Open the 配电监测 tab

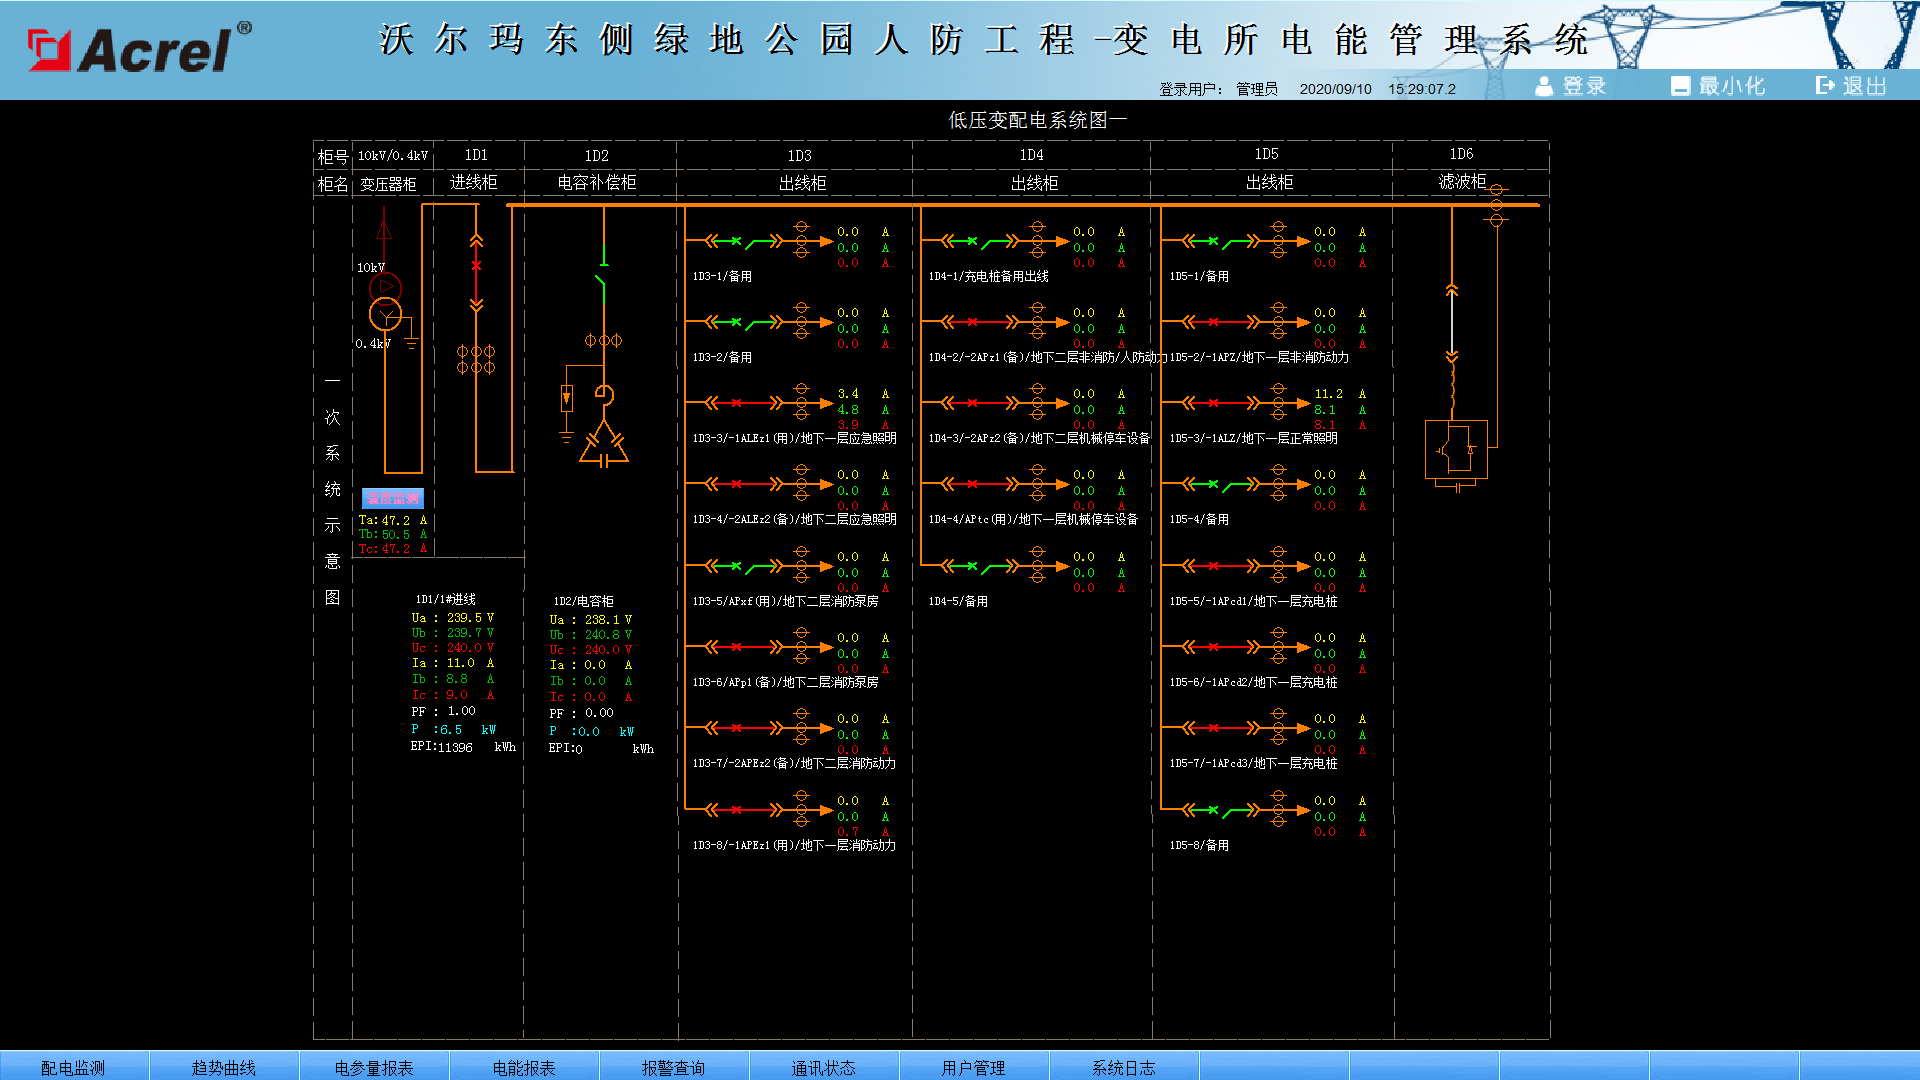coord(73,1067)
